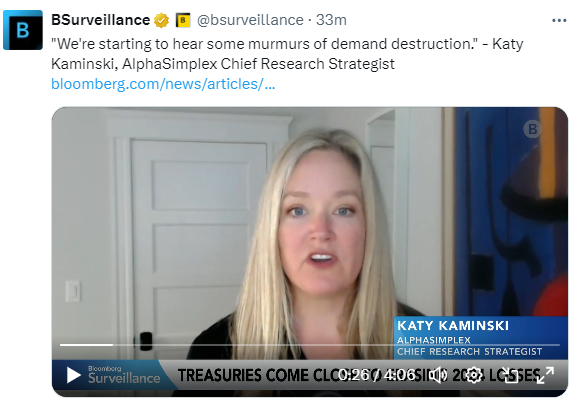Mute the video with the speaker icon
The height and width of the screenshot is (404, 577).
pyautogui.click(x=438, y=375)
